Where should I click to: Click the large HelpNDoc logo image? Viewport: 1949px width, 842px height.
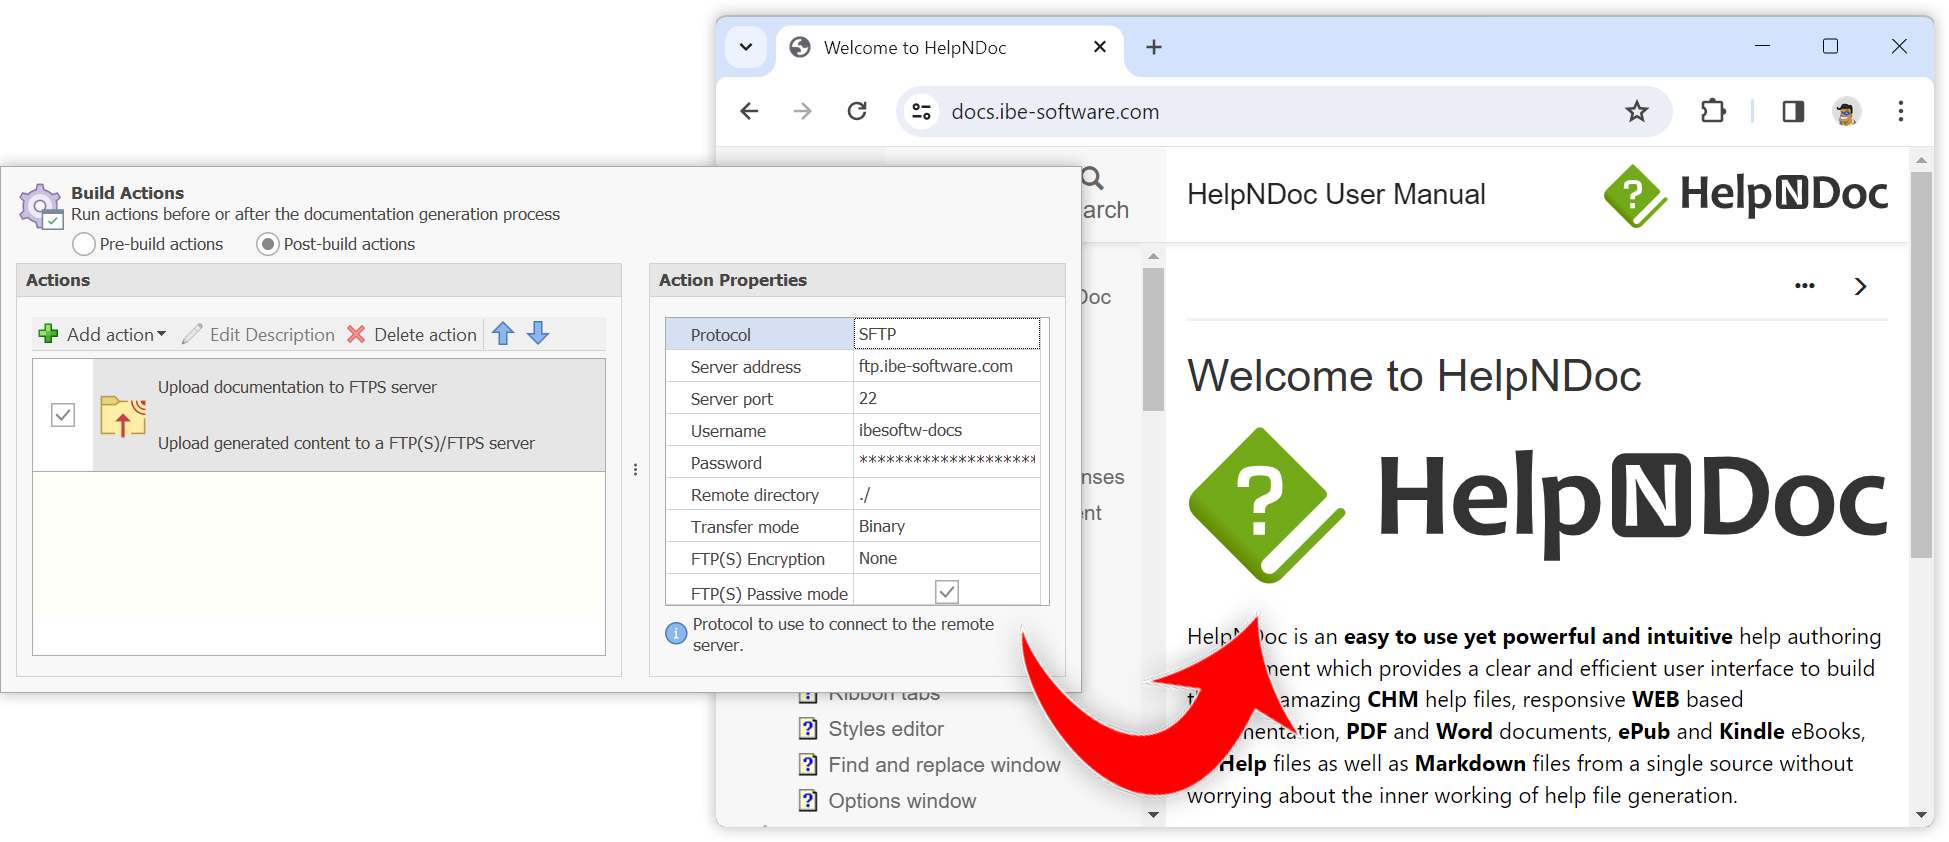point(1537,505)
